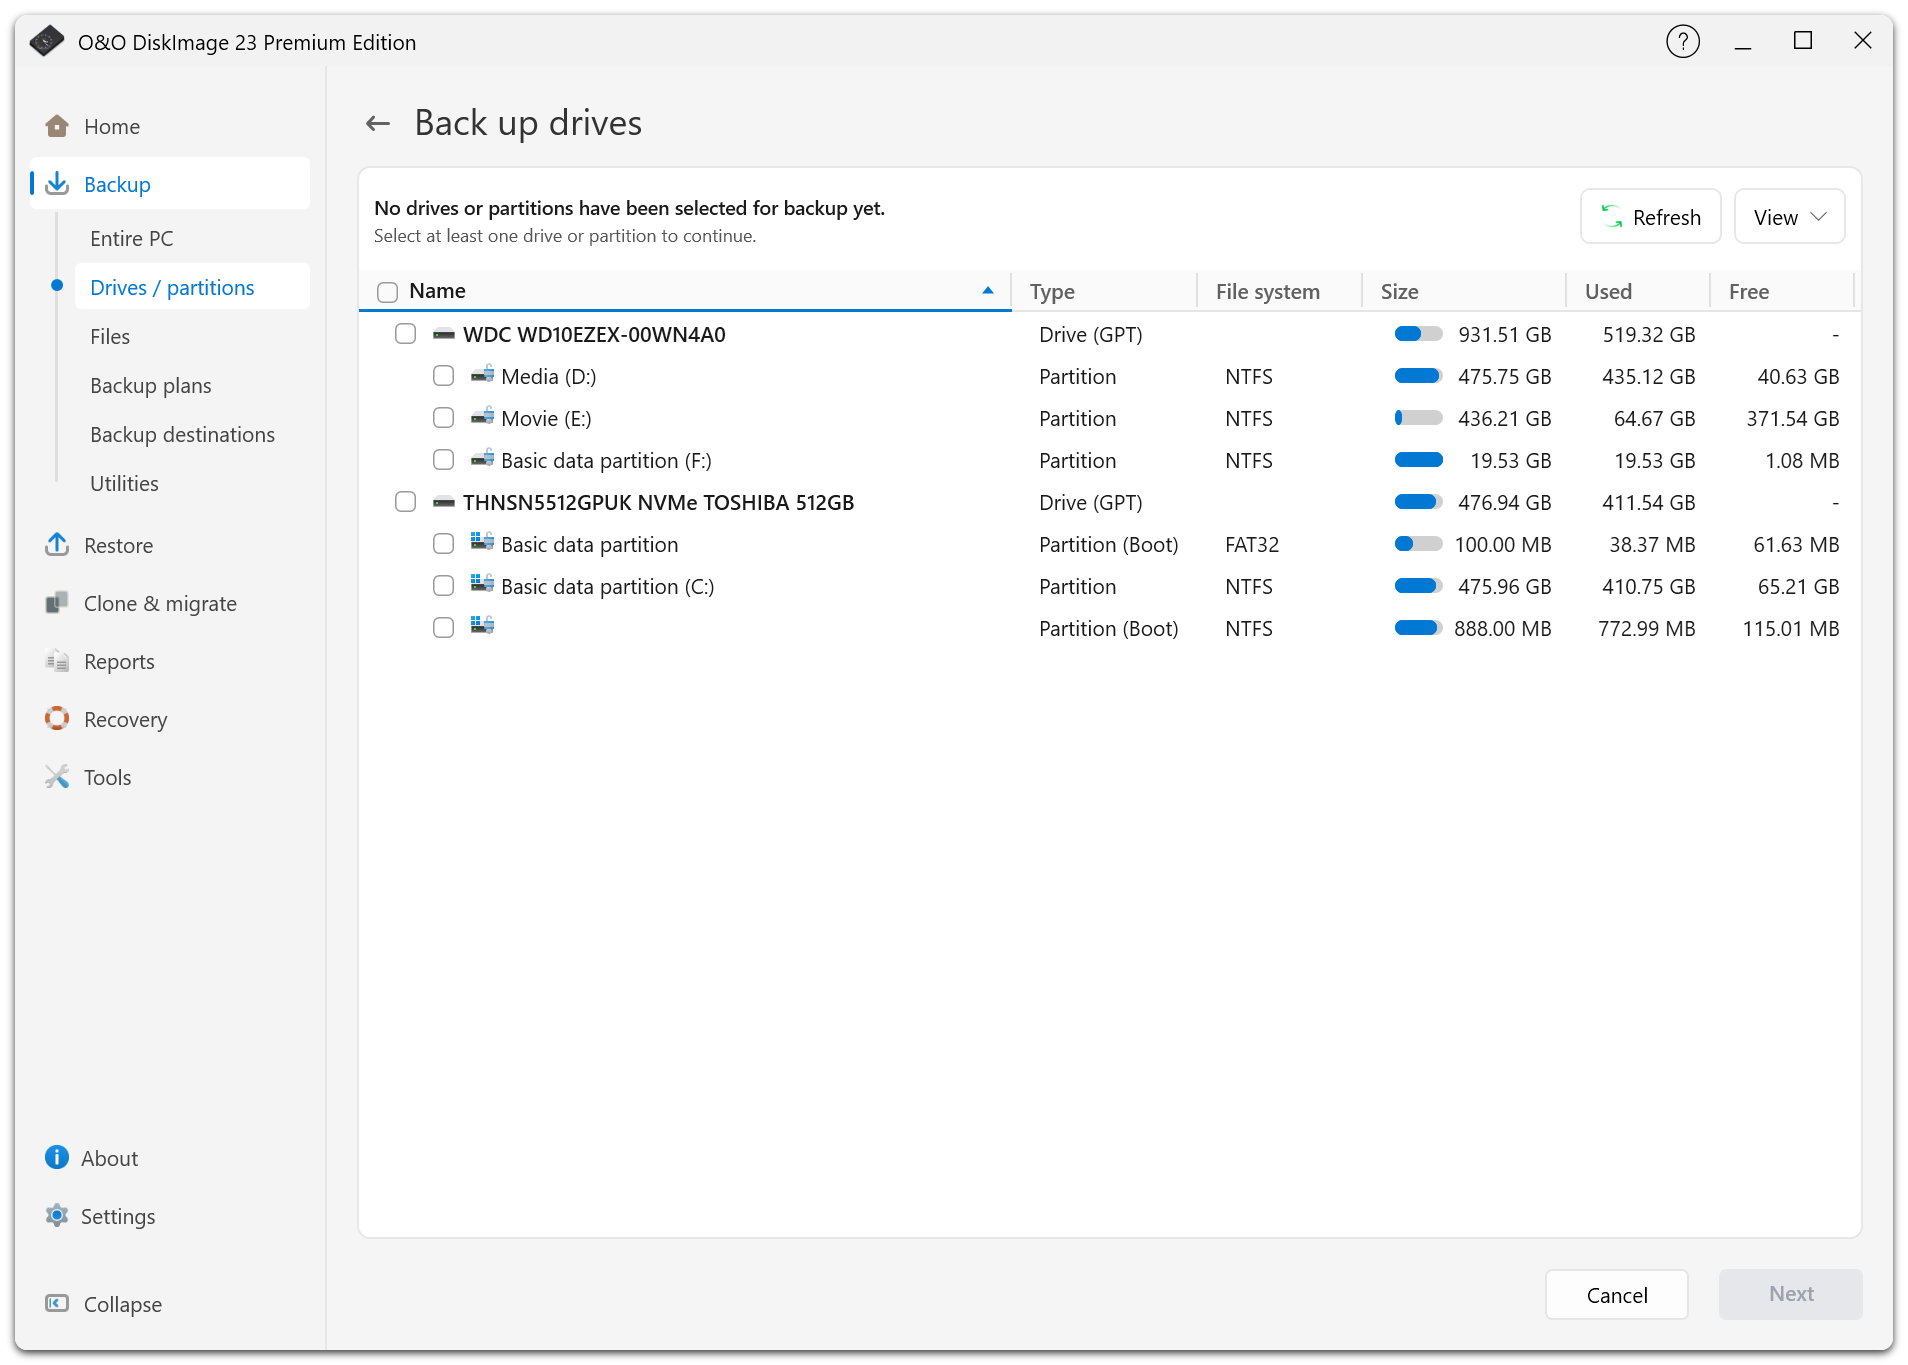The image size is (1908, 1365).
Task: Click the Next button
Action: tap(1790, 1294)
